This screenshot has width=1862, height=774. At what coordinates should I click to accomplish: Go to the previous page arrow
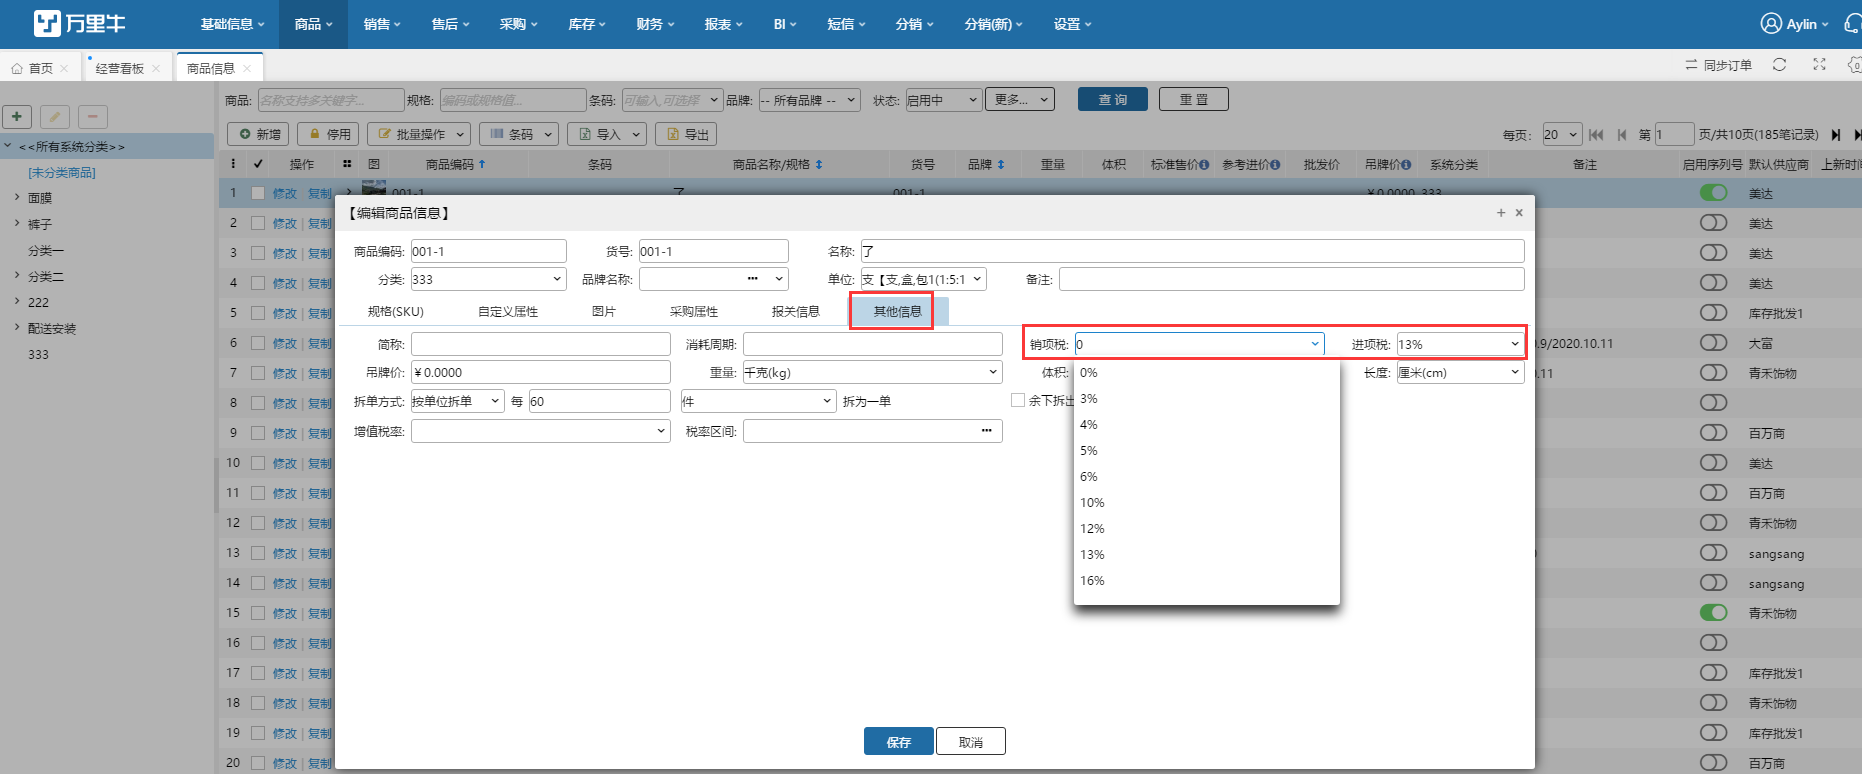click(1622, 134)
